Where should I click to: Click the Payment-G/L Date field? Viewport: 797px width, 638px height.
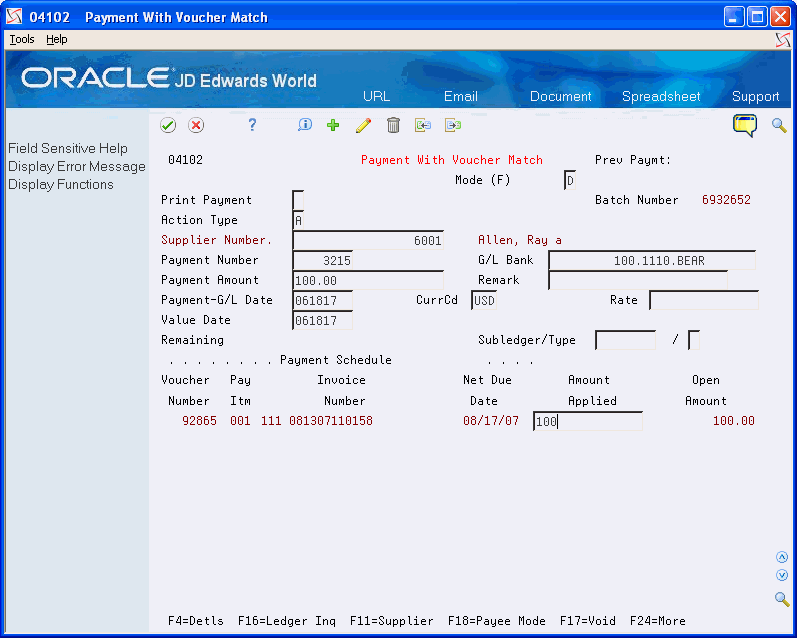coord(323,300)
